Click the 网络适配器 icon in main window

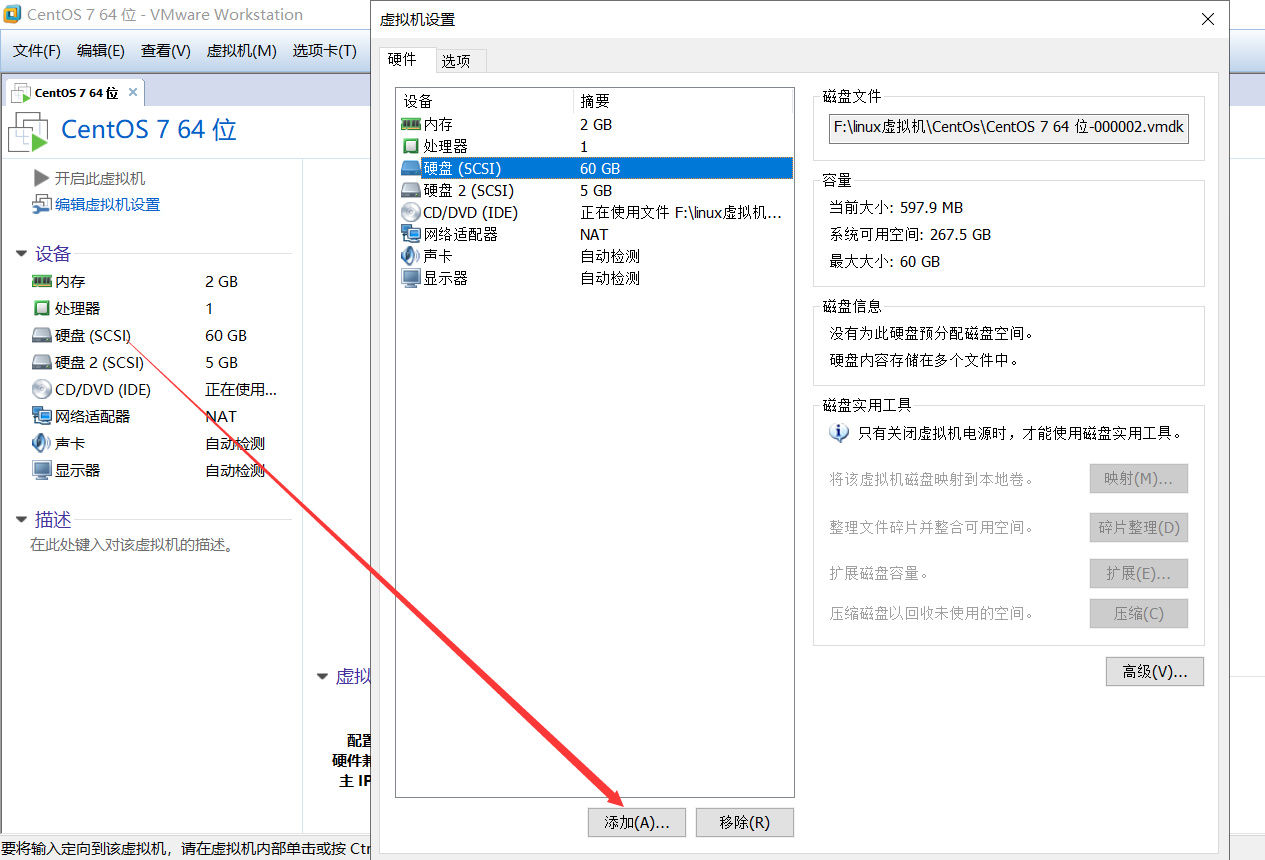pyautogui.click(x=41, y=417)
